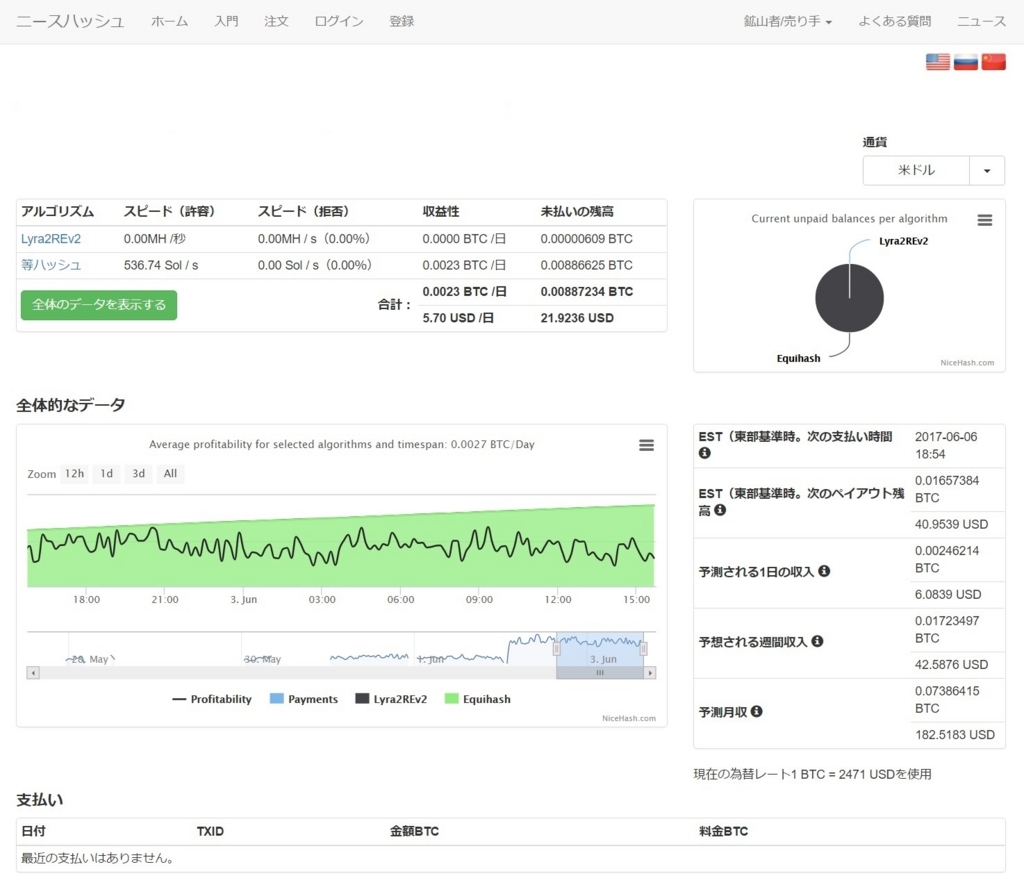Click the navigator left range handle
The width and height of the screenshot is (1024, 885).
tap(556, 649)
